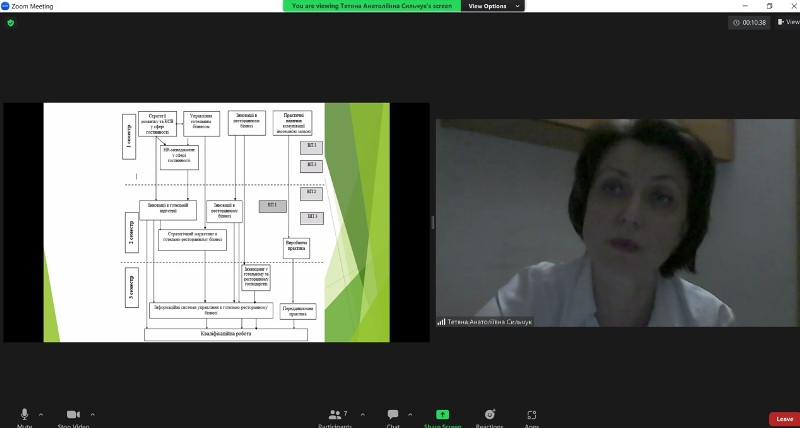Click the 'Переддипломна практика' box in slide
The width and height of the screenshot is (800, 428).
(298, 311)
